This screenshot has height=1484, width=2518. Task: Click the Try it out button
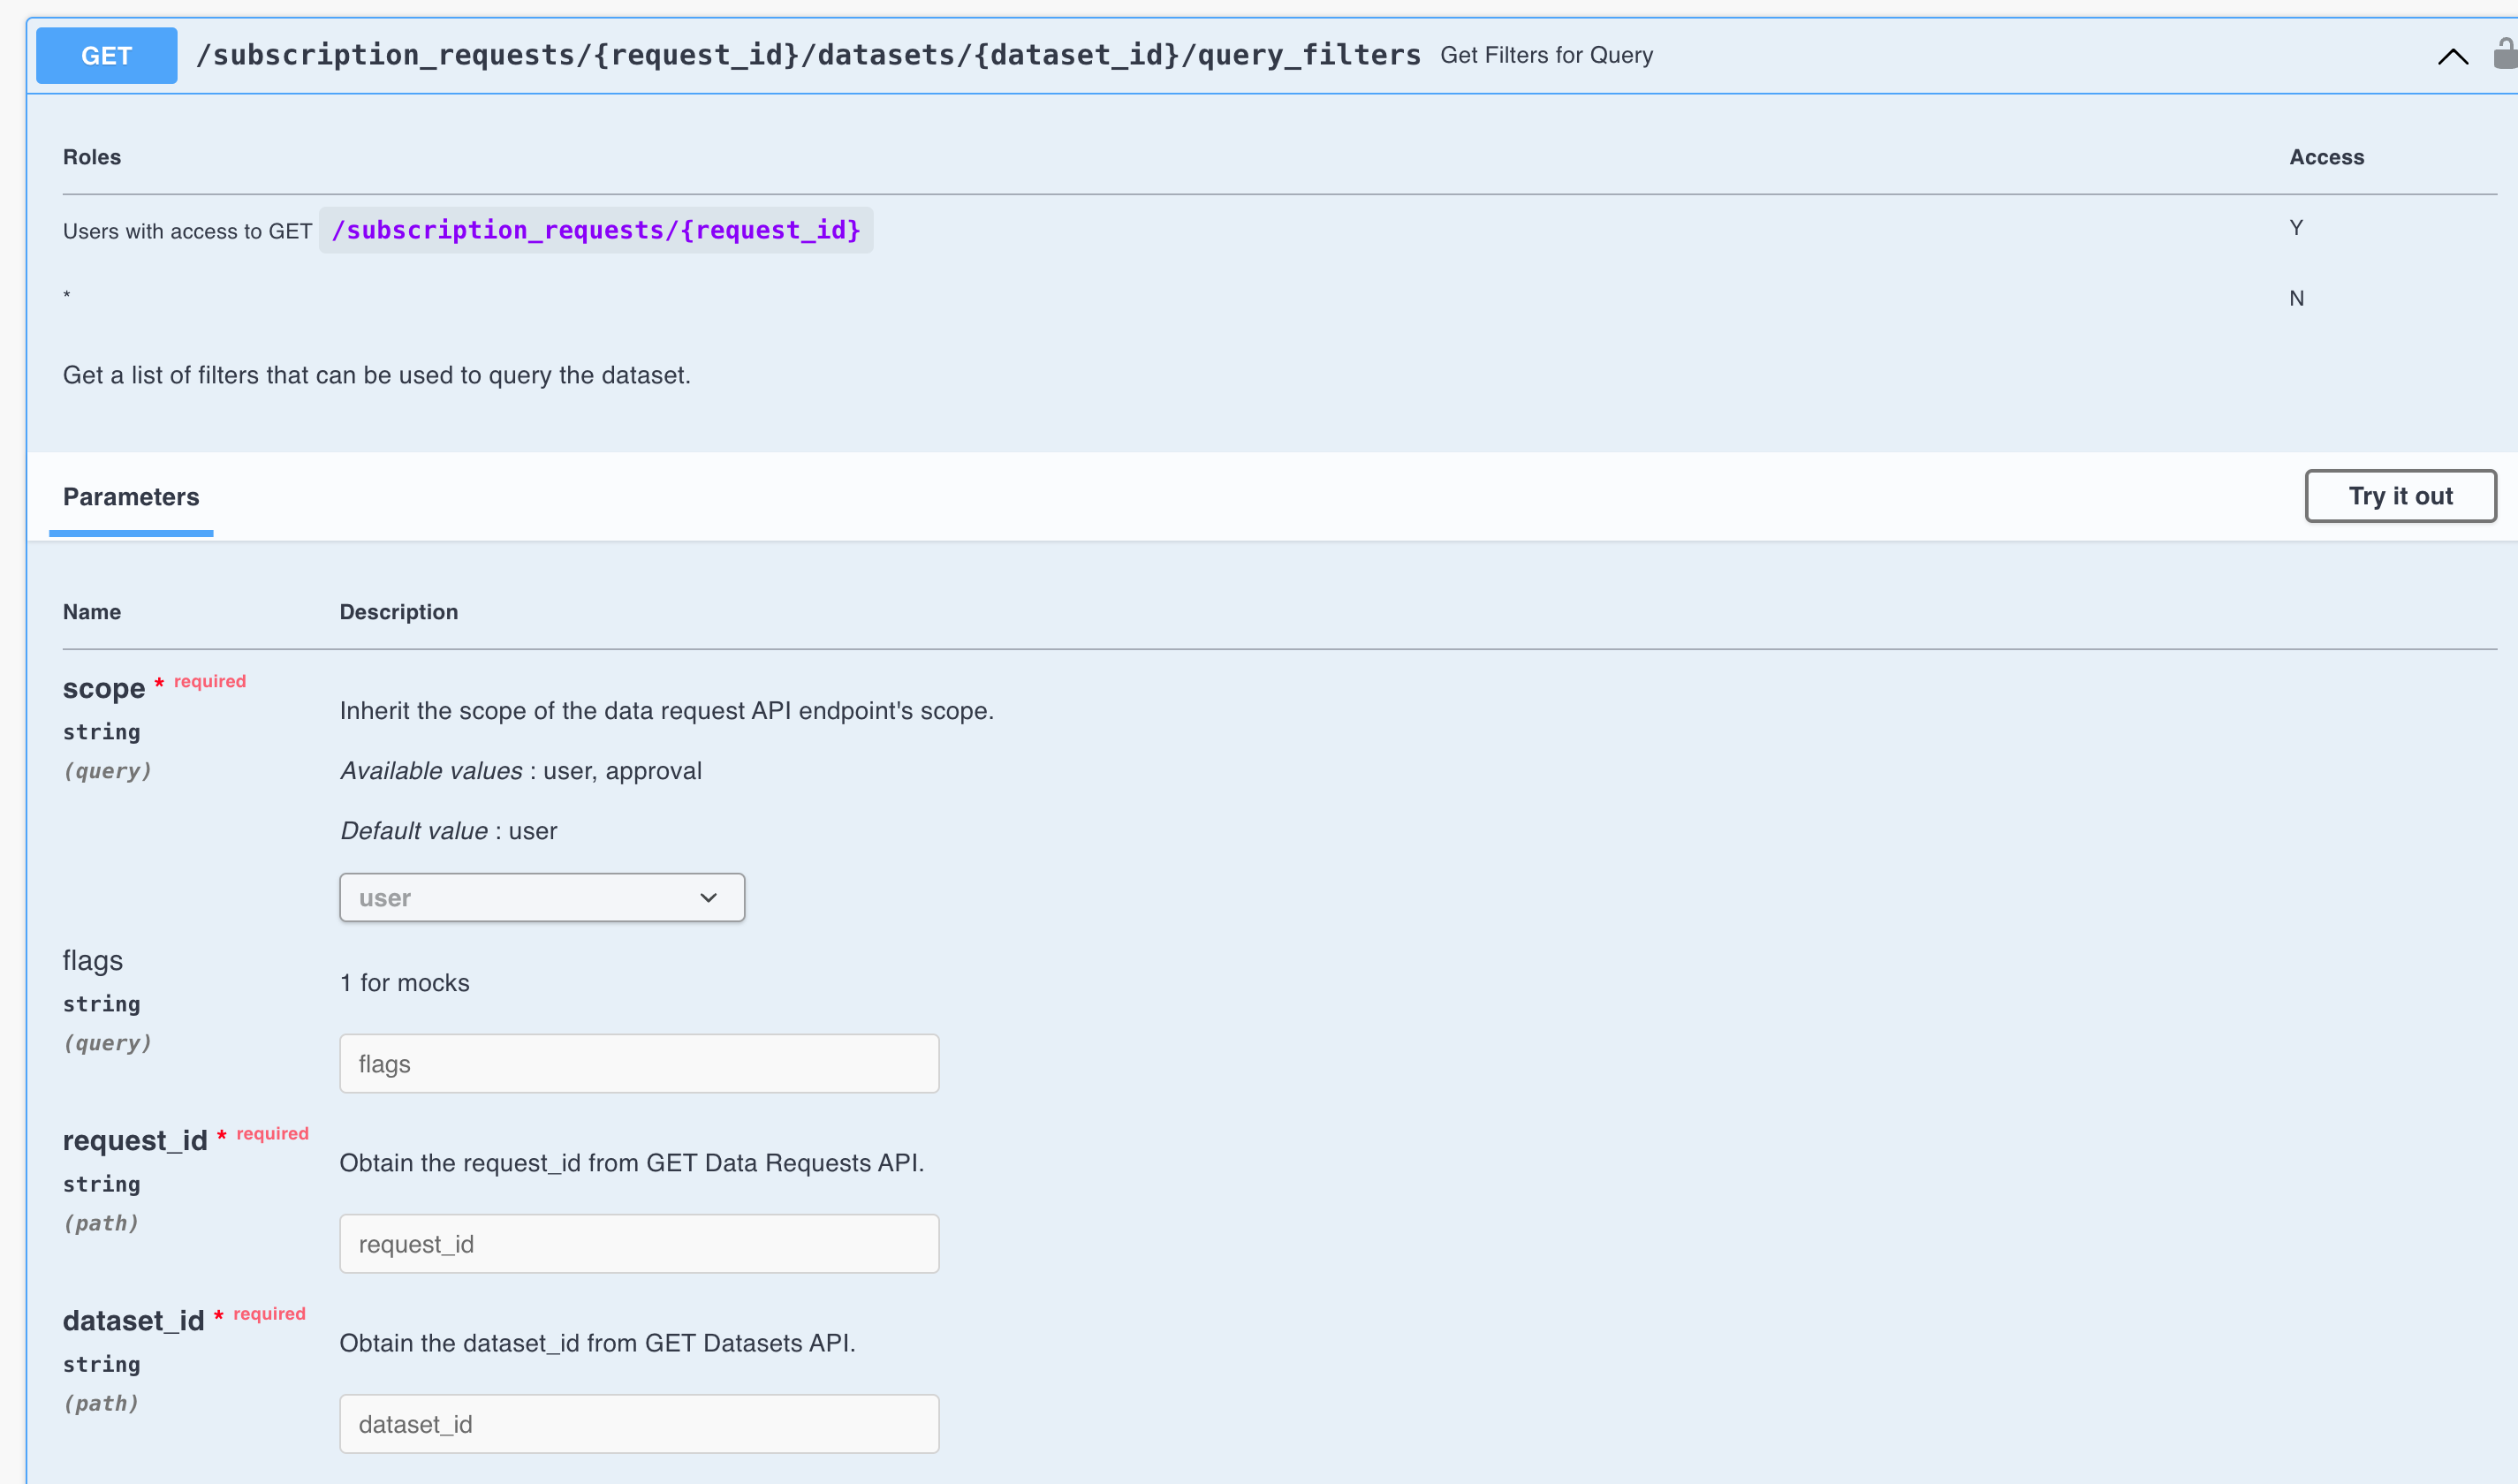click(x=2400, y=496)
